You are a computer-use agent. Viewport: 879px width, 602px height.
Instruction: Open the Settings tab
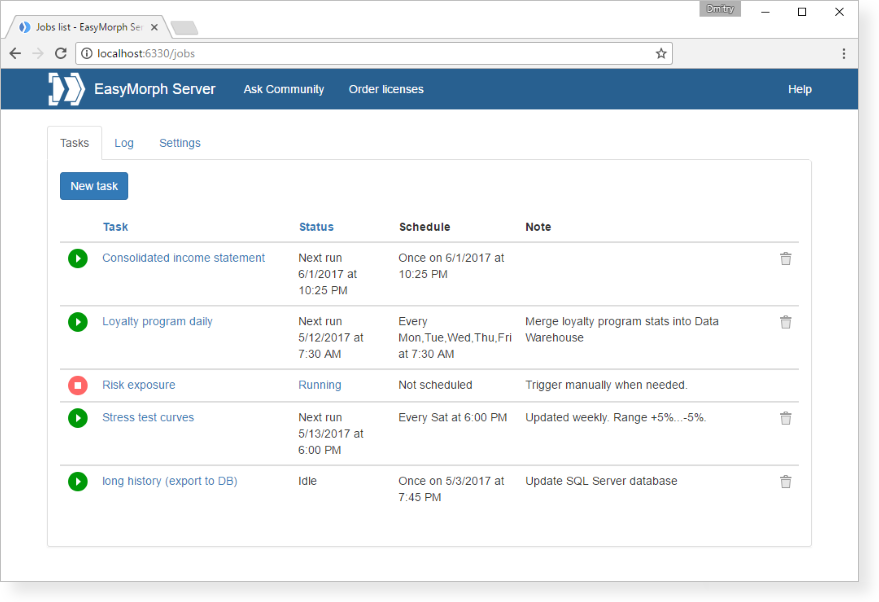pos(180,143)
